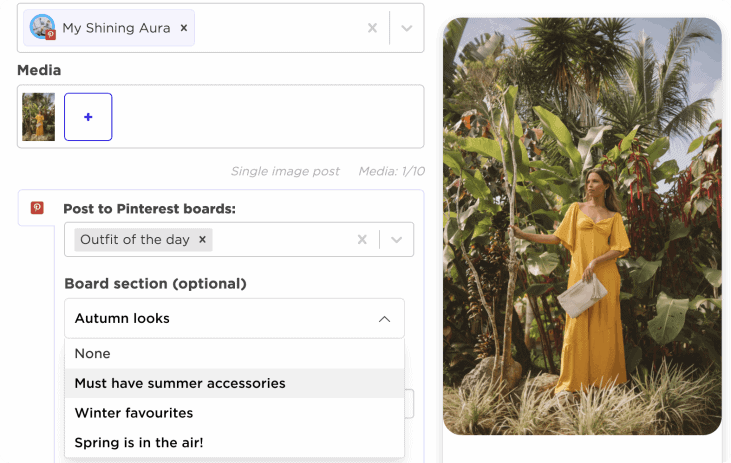The height and width of the screenshot is (463, 731).
Task: Add media with the plus button
Action: click(88, 117)
